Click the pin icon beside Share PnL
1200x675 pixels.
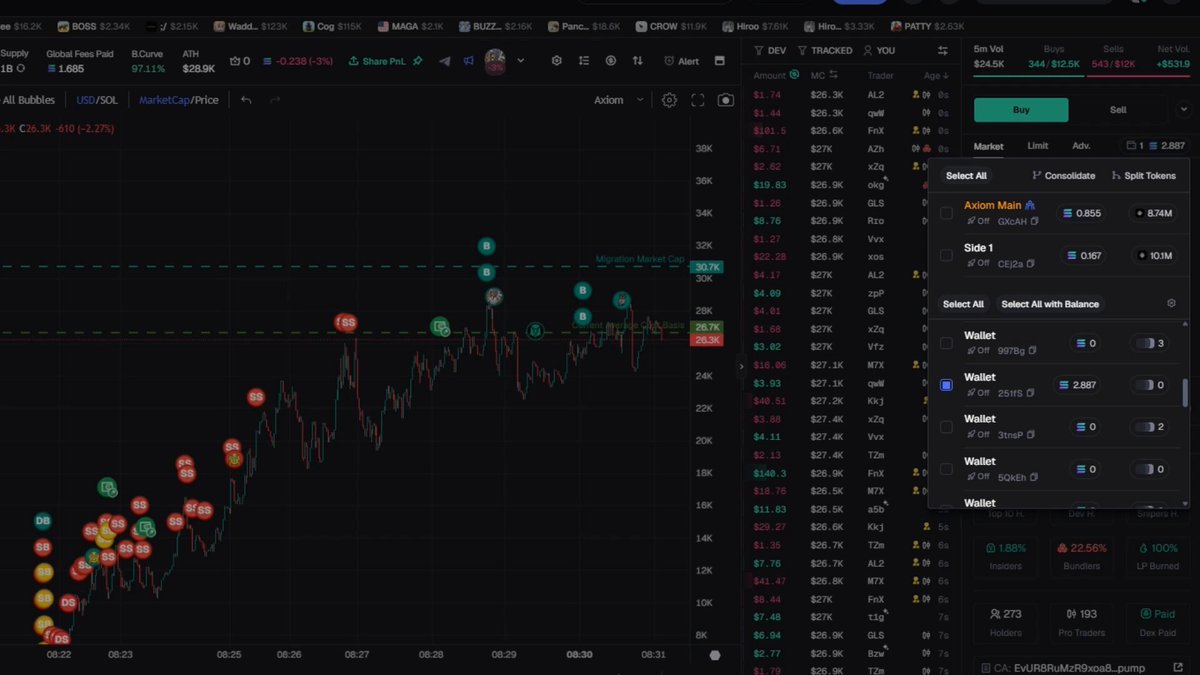[418, 61]
